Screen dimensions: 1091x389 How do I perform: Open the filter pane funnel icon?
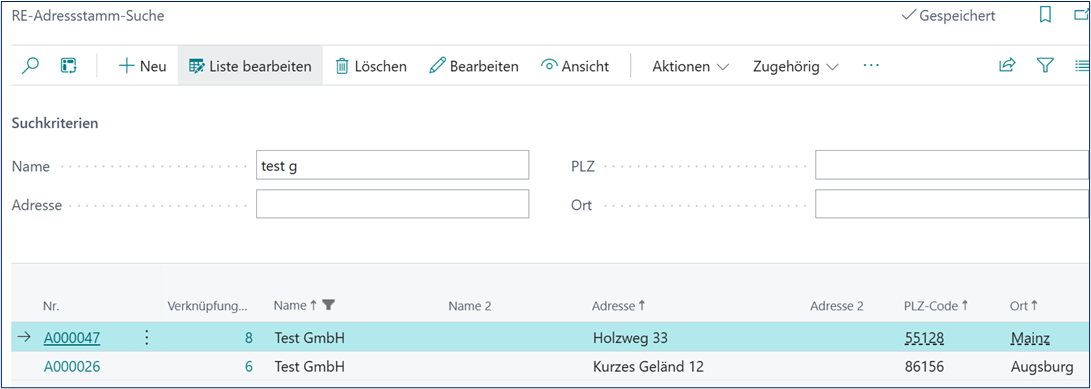pyautogui.click(x=1044, y=65)
